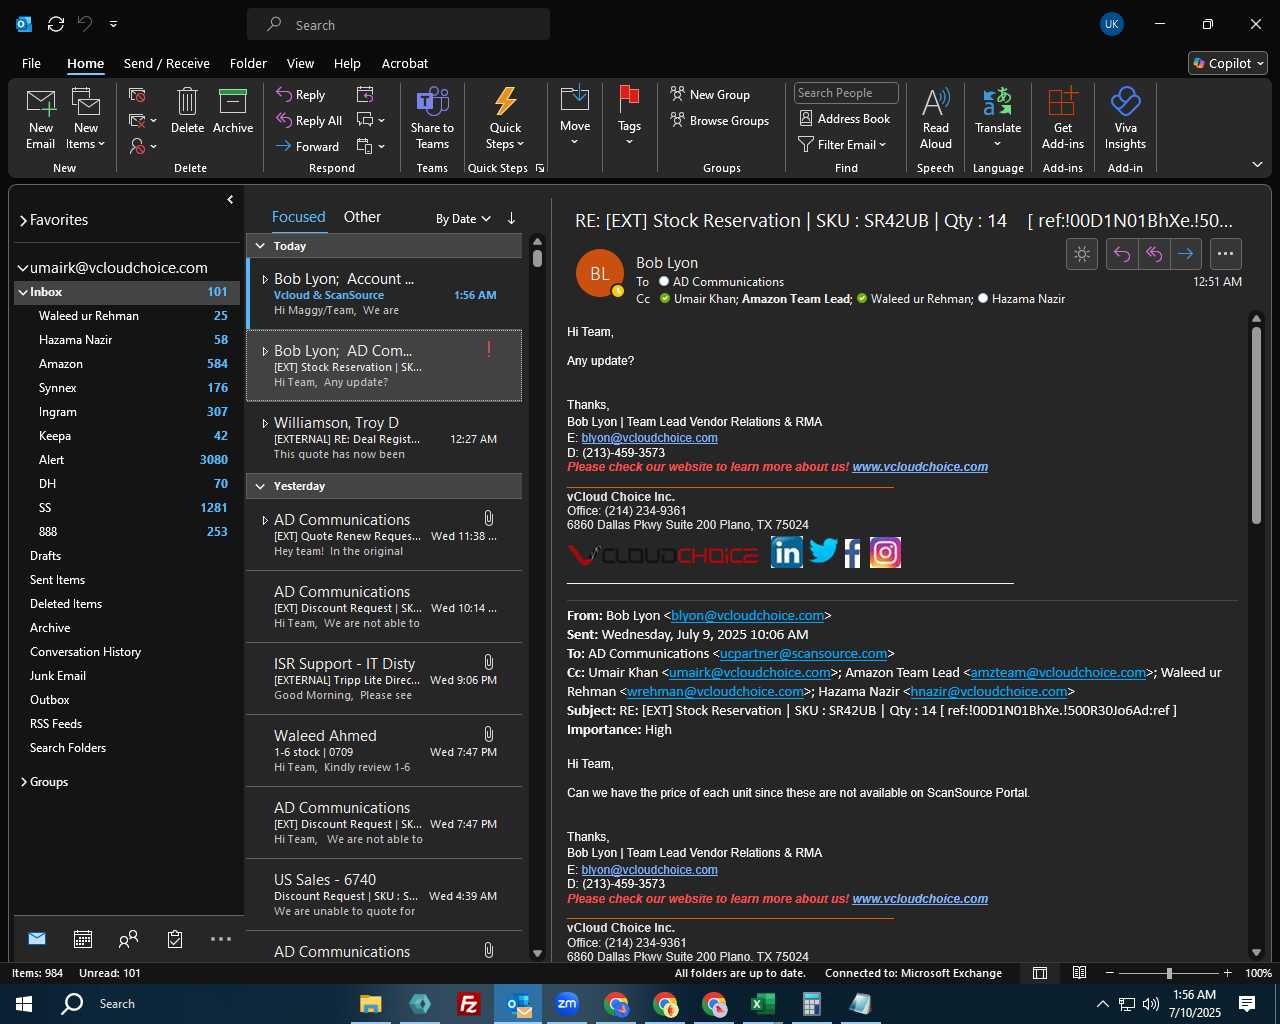
Task: Switch to the Other inbox tab
Action: coord(362,217)
